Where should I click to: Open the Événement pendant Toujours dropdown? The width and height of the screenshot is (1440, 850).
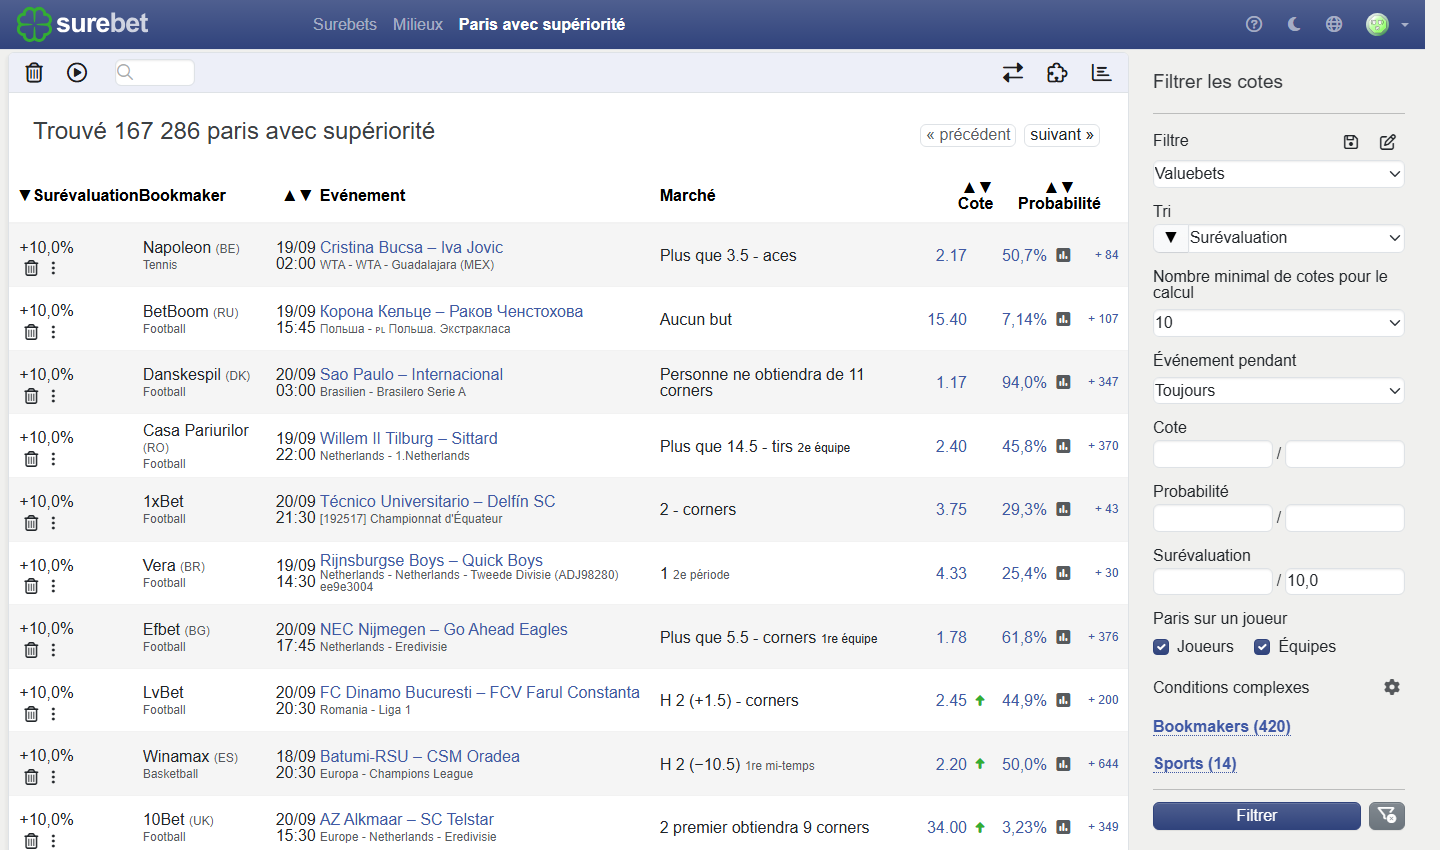(x=1278, y=391)
